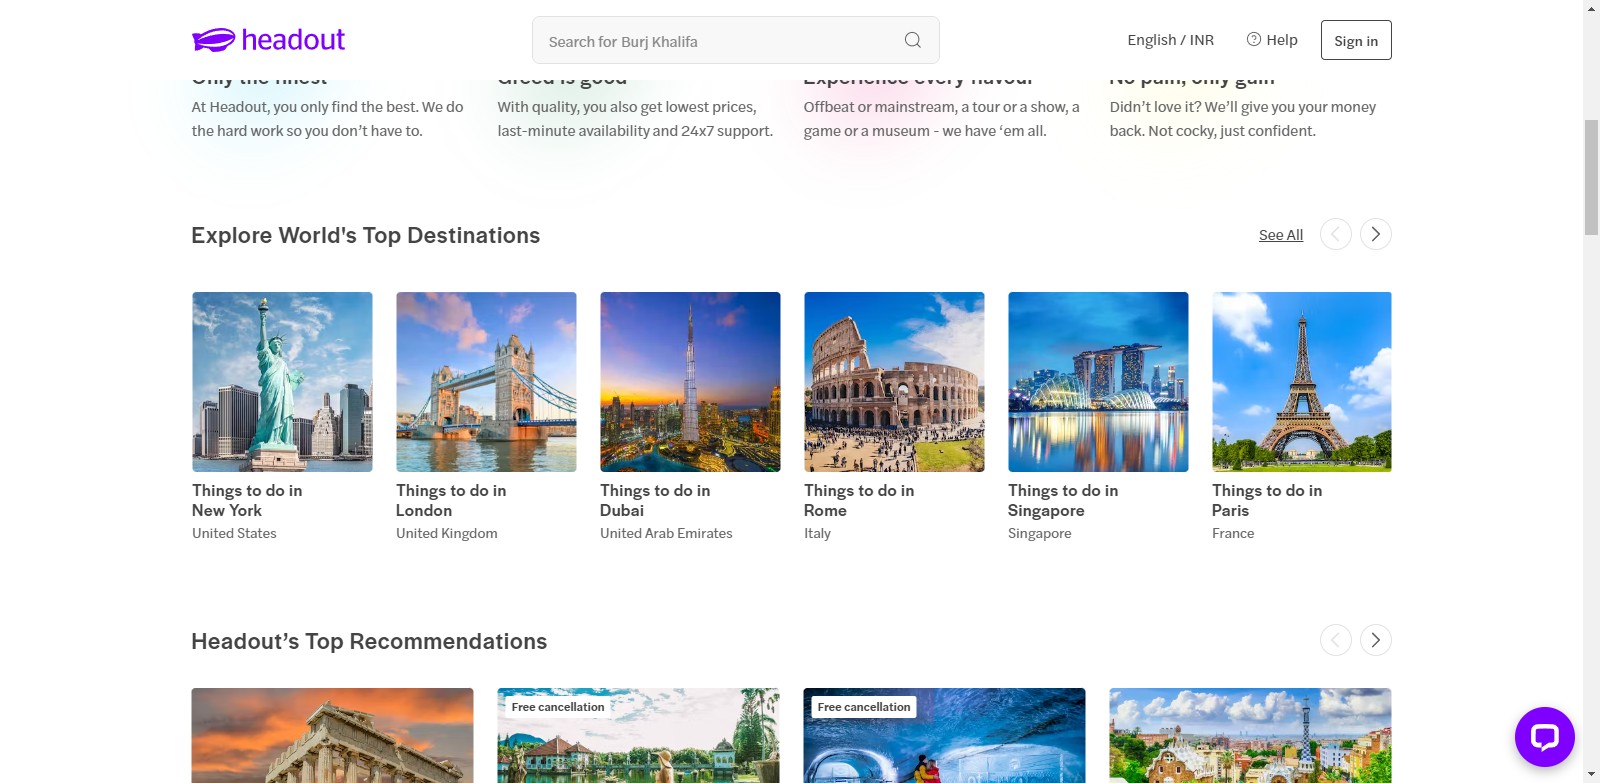
Task: Open the New York Statue of Liberty thumbnail
Action: click(x=282, y=382)
